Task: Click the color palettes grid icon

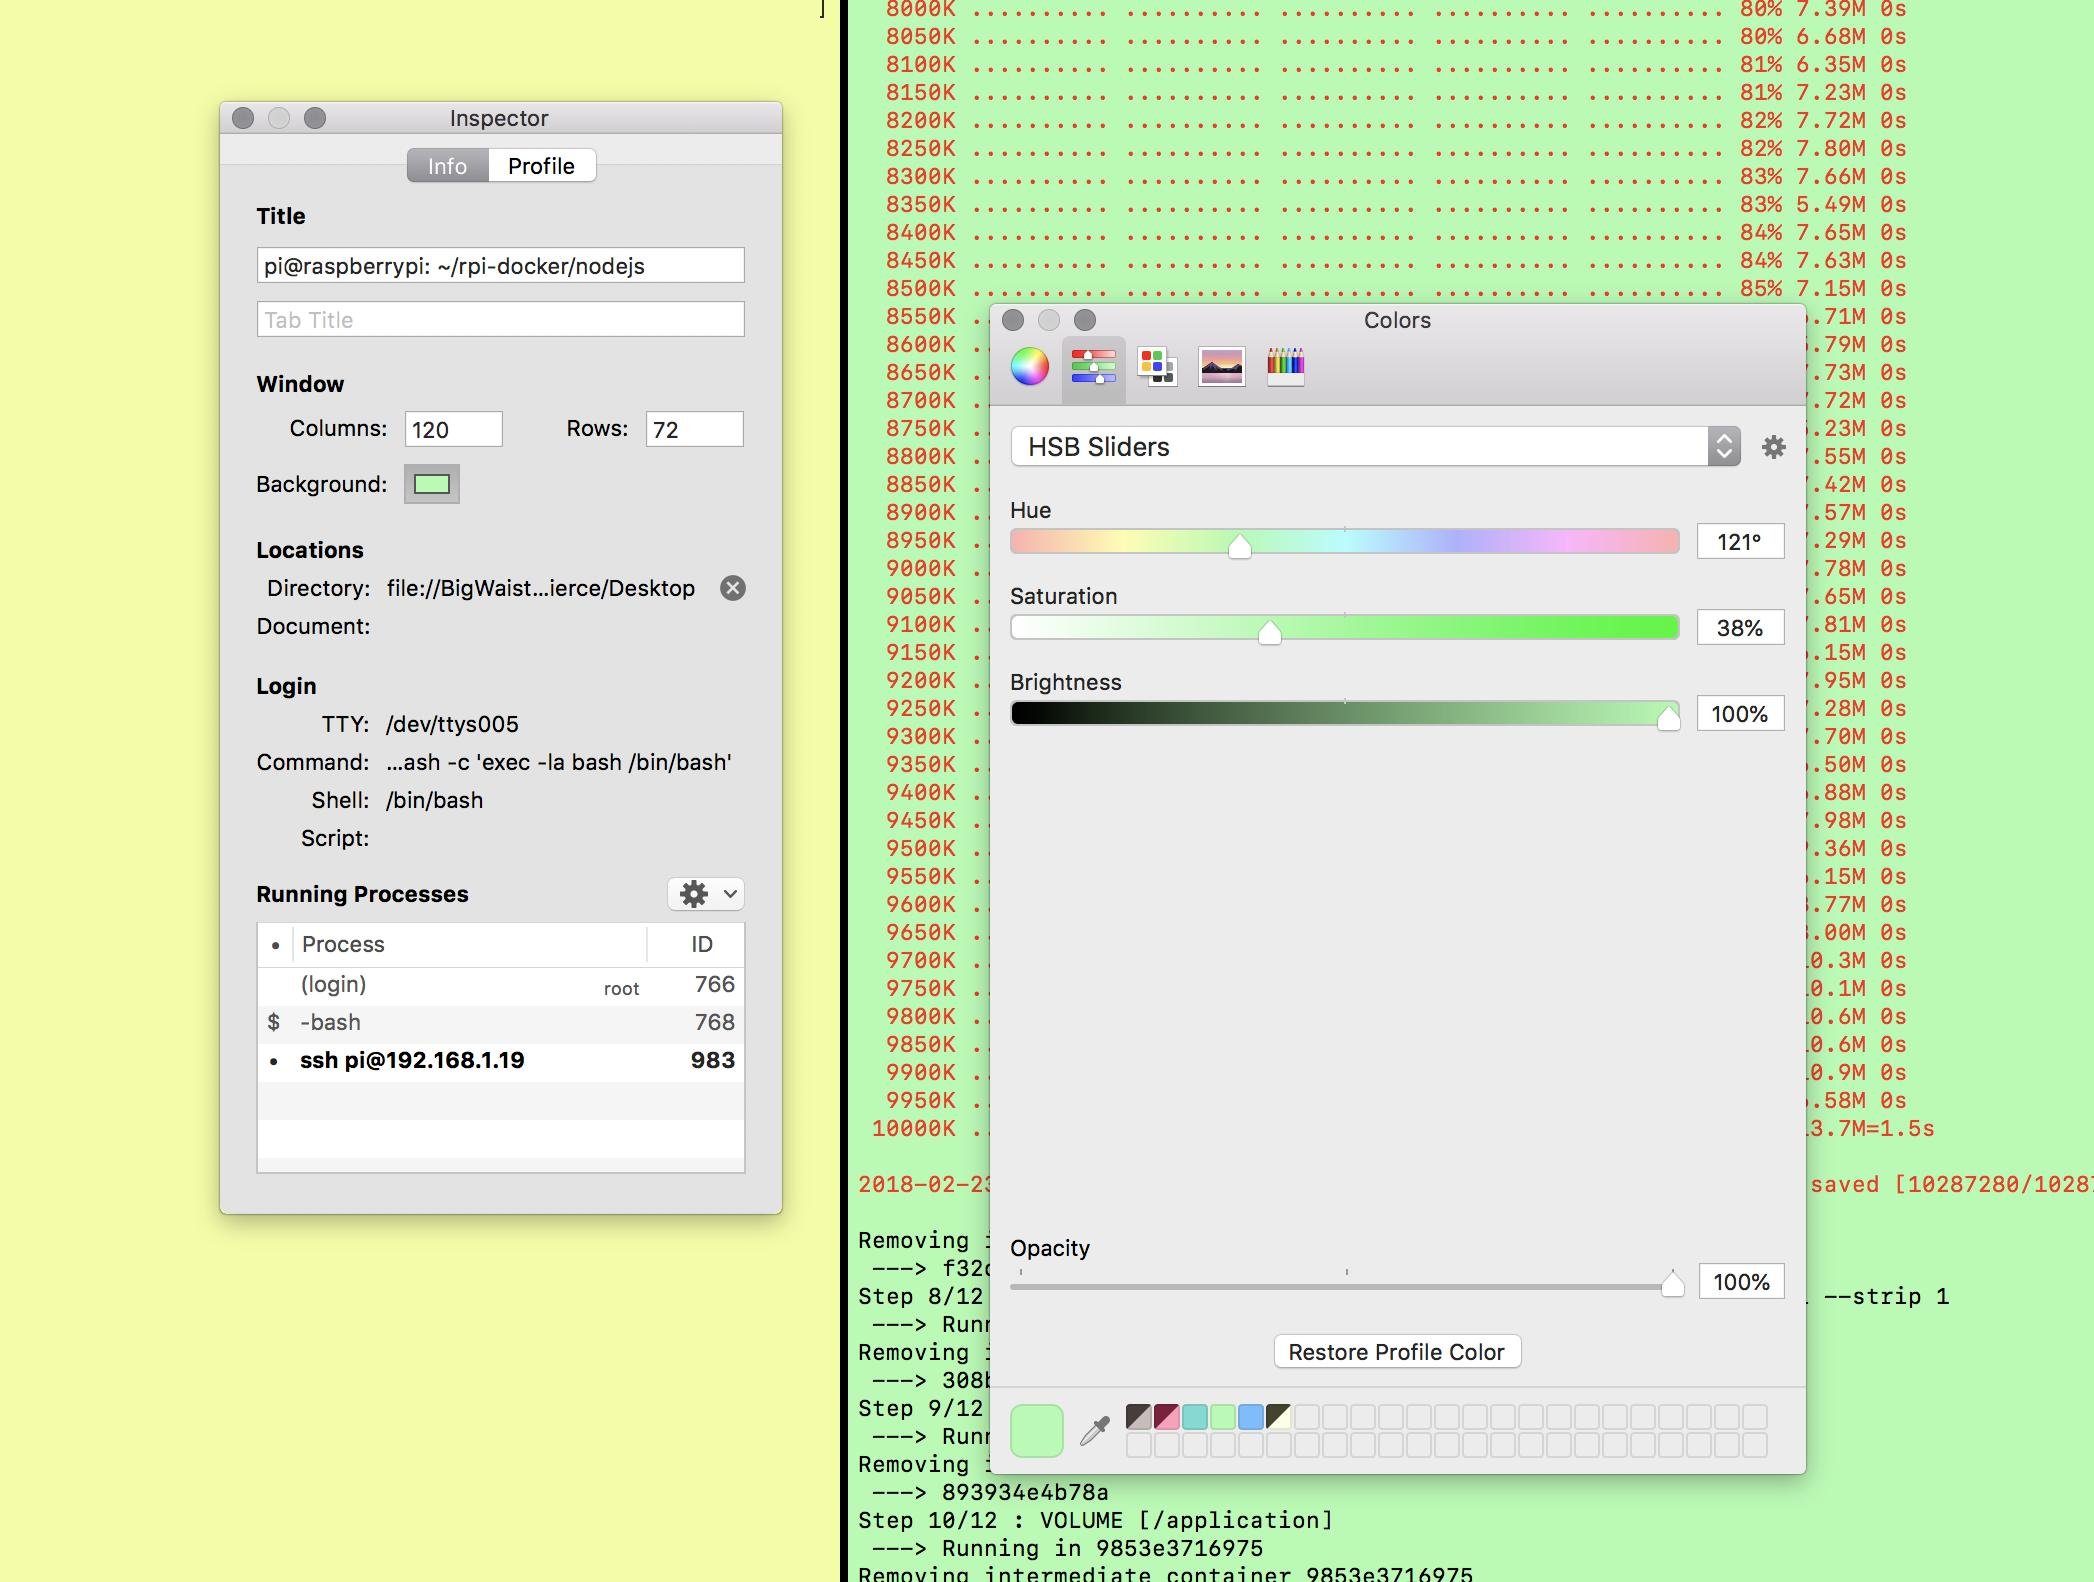Action: (1157, 366)
